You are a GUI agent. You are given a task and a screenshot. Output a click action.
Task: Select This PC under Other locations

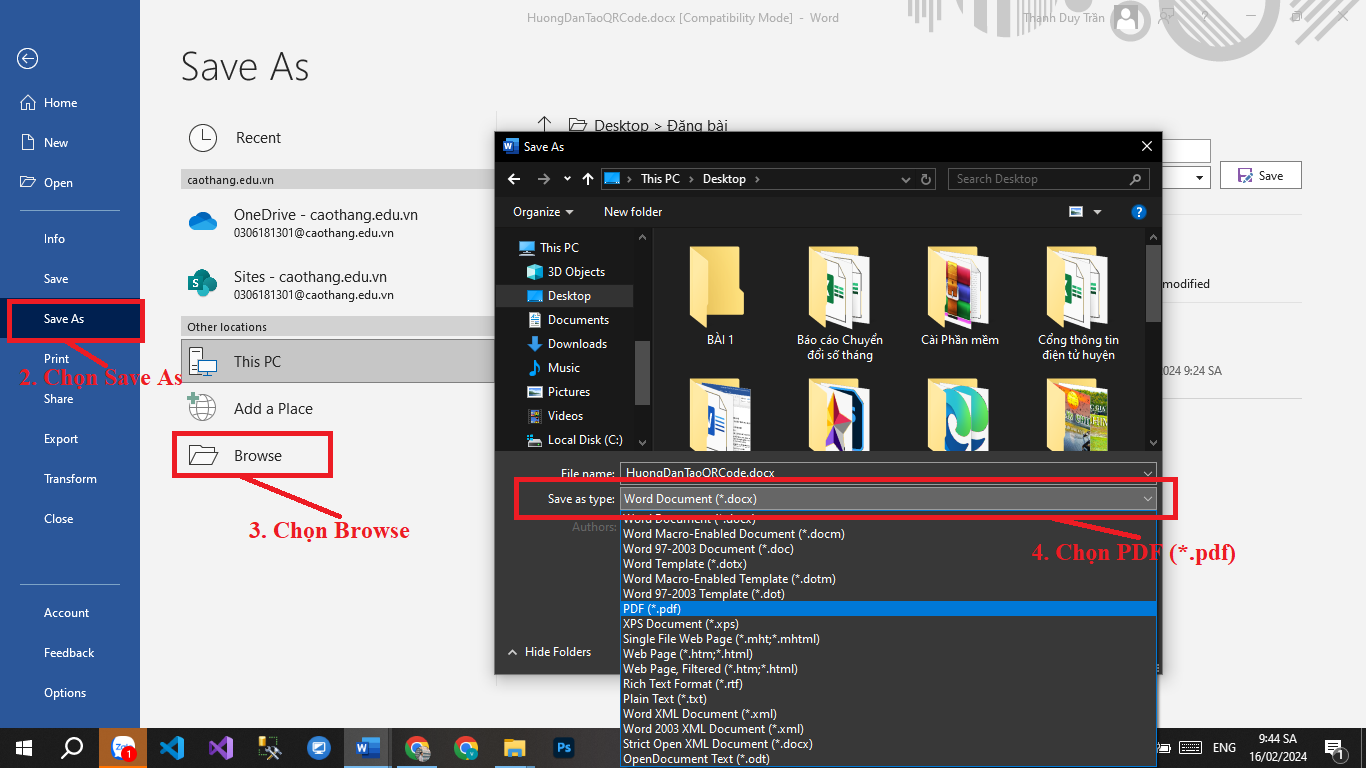(x=339, y=361)
